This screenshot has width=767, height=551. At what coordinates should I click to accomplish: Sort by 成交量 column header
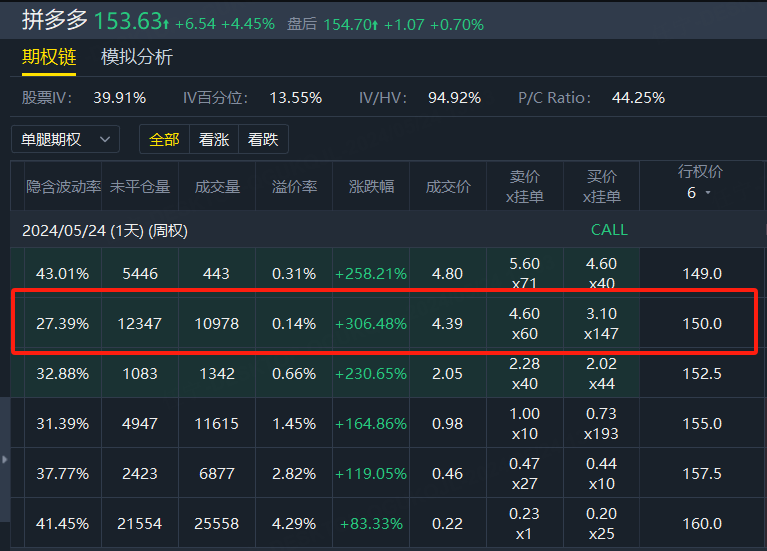click(217, 186)
